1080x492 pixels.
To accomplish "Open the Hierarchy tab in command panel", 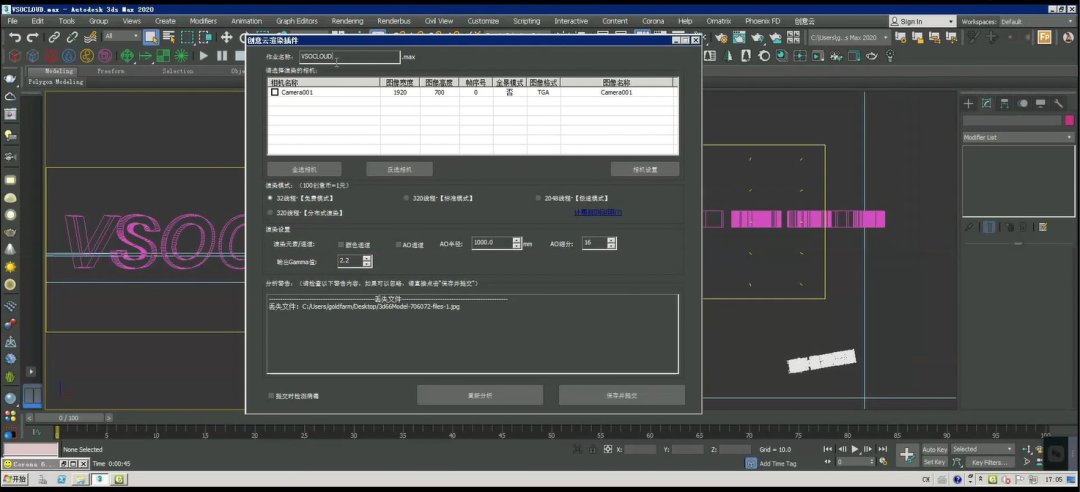I will click(x=1004, y=103).
